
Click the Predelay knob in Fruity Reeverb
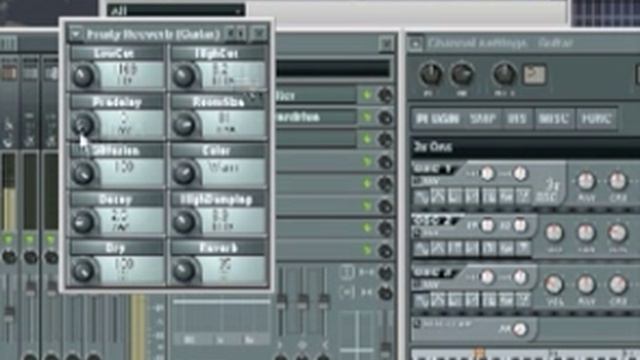[83, 125]
